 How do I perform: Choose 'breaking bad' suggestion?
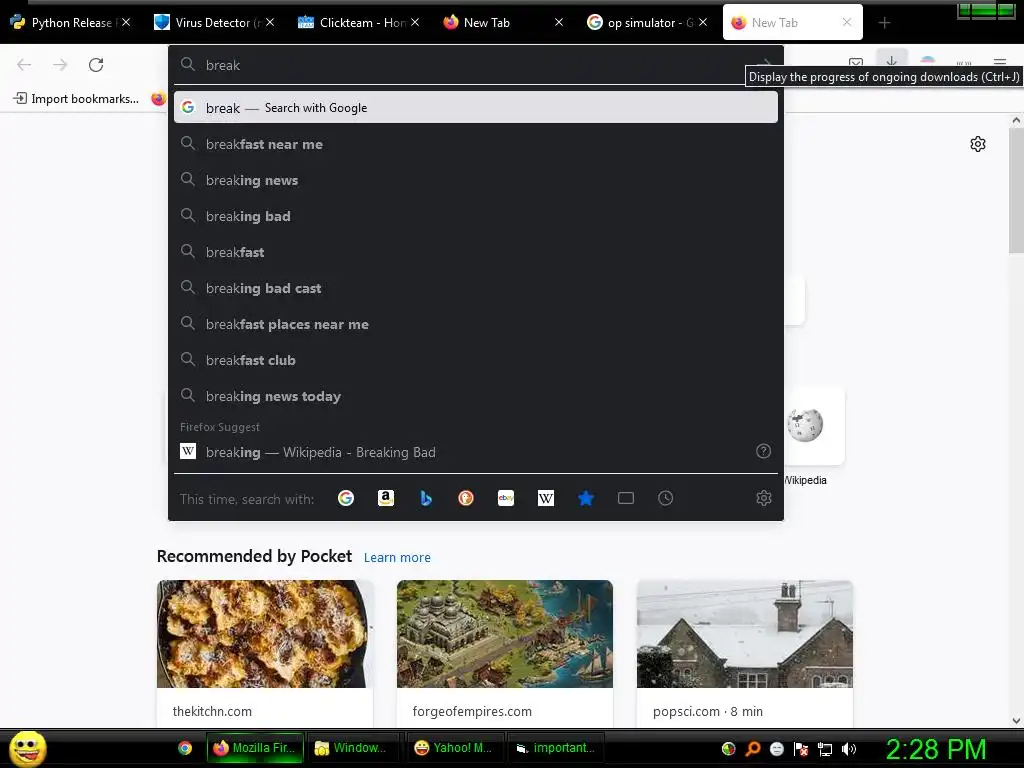click(x=475, y=216)
